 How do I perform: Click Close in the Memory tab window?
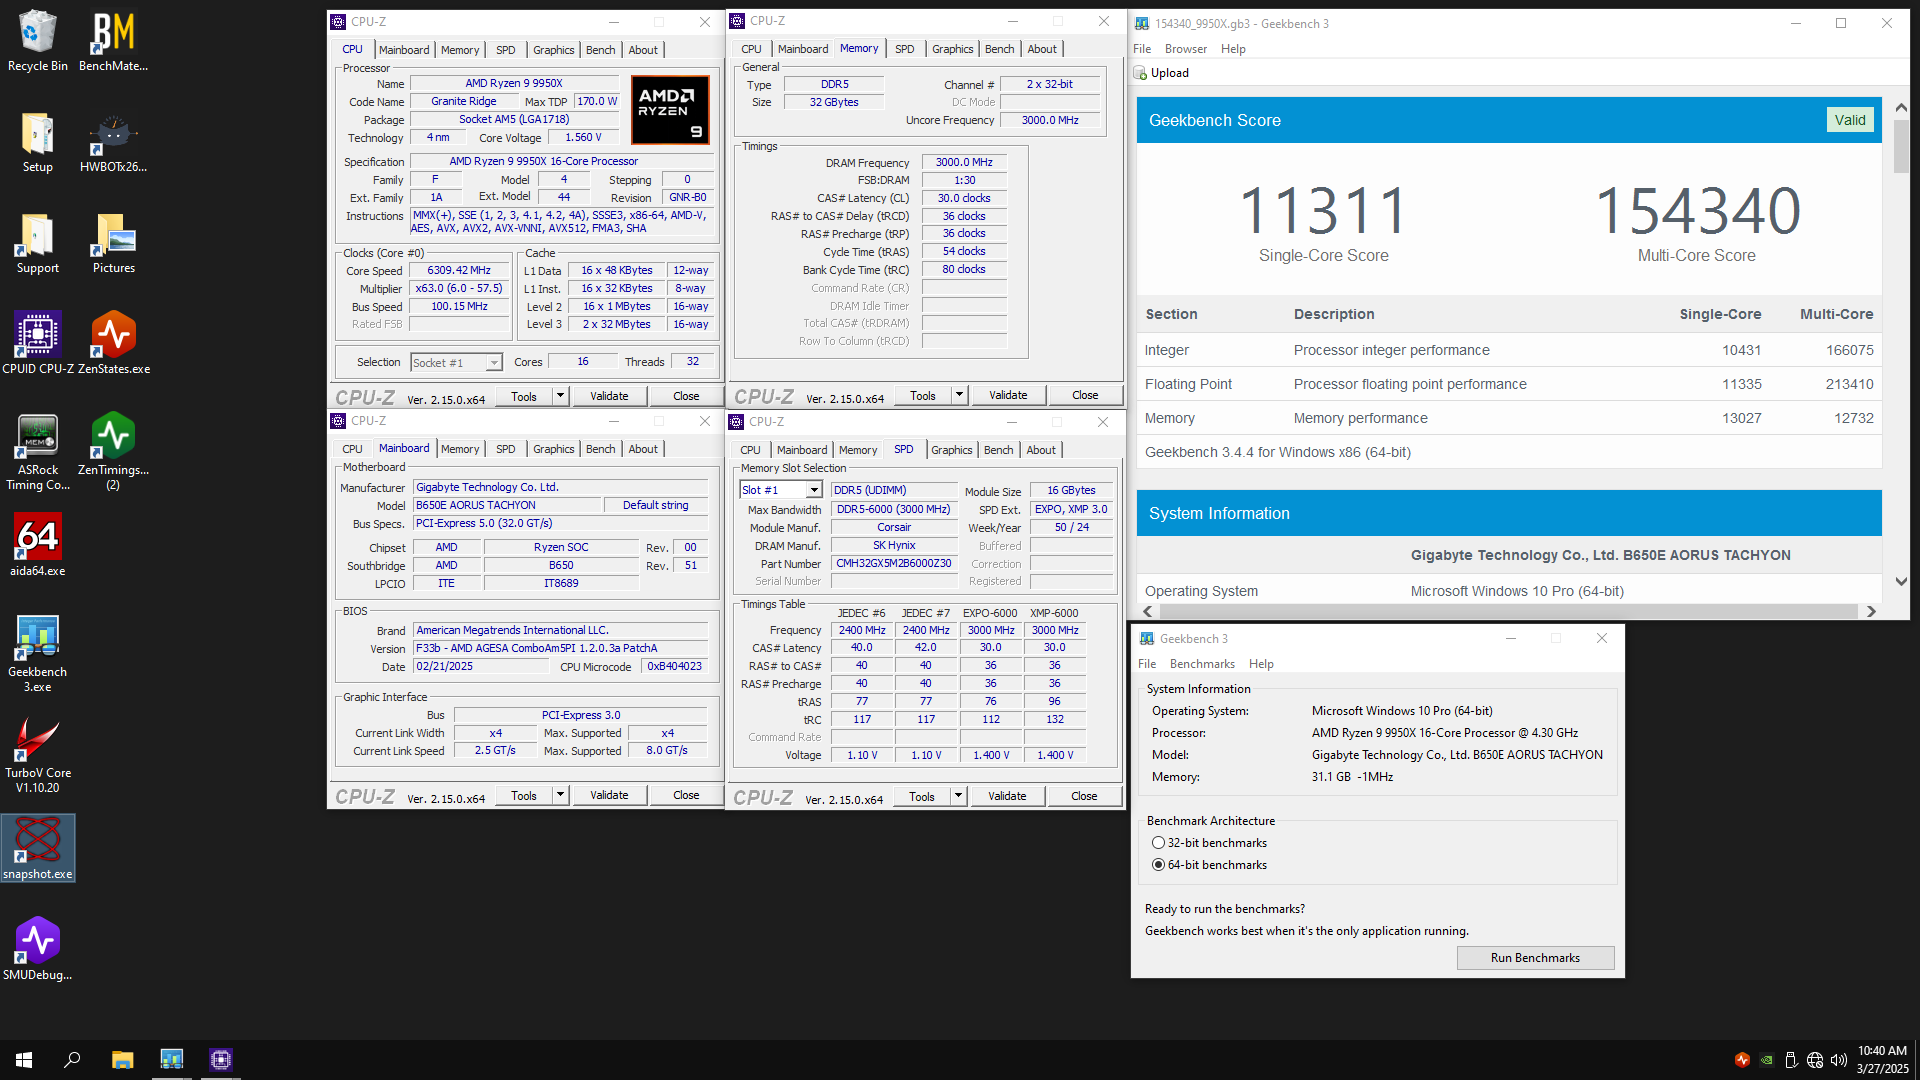(1085, 395)
